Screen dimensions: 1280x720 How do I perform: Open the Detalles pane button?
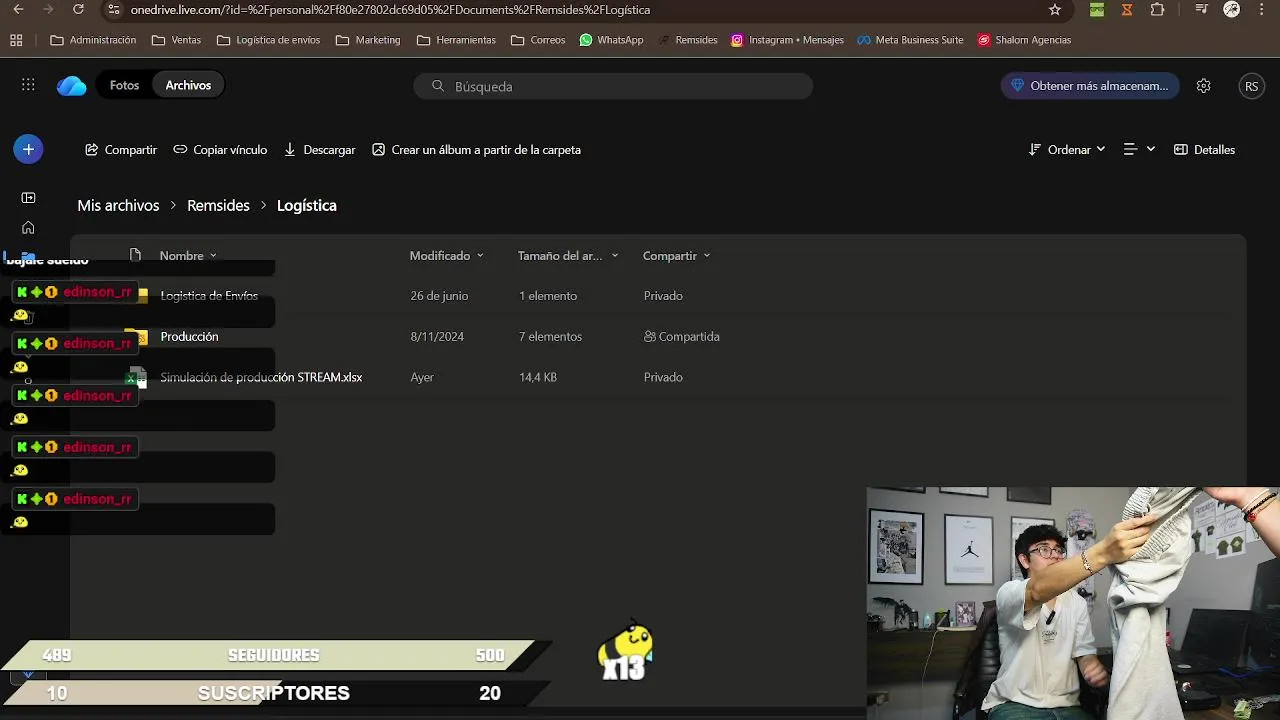pyautogui.click(x=1204, y=150)
